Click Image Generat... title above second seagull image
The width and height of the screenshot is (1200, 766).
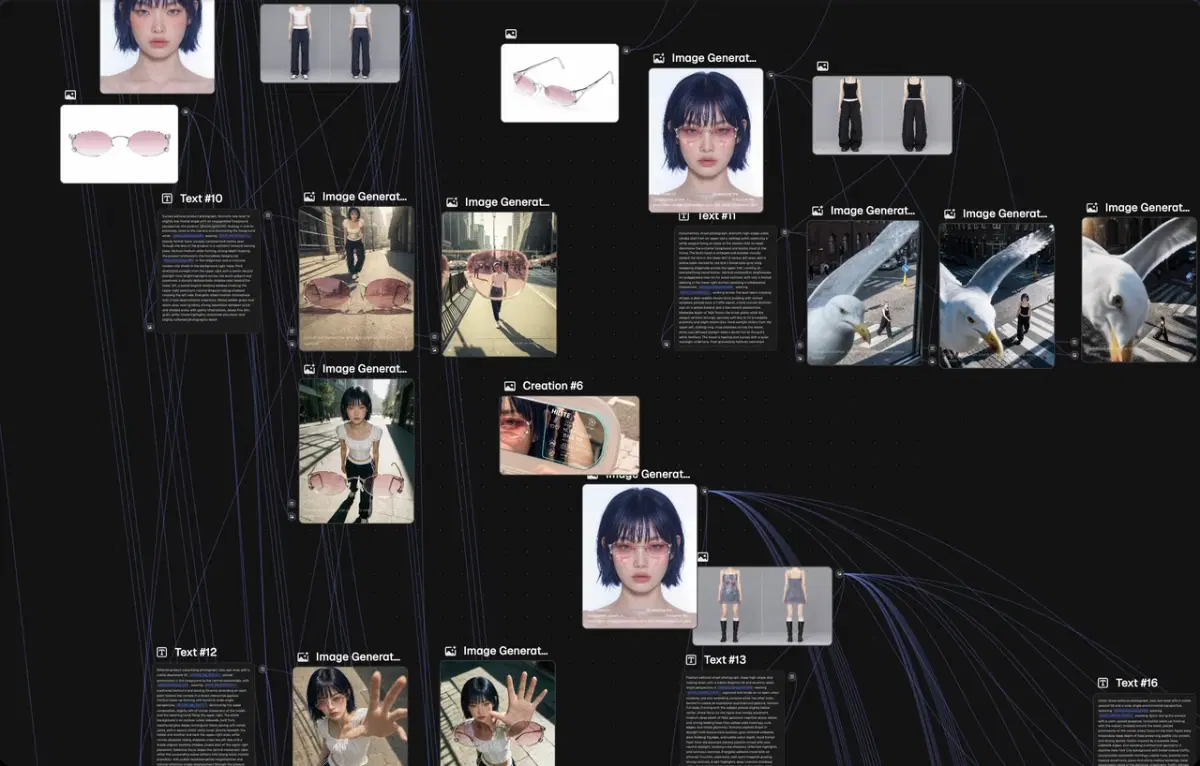1005,214
